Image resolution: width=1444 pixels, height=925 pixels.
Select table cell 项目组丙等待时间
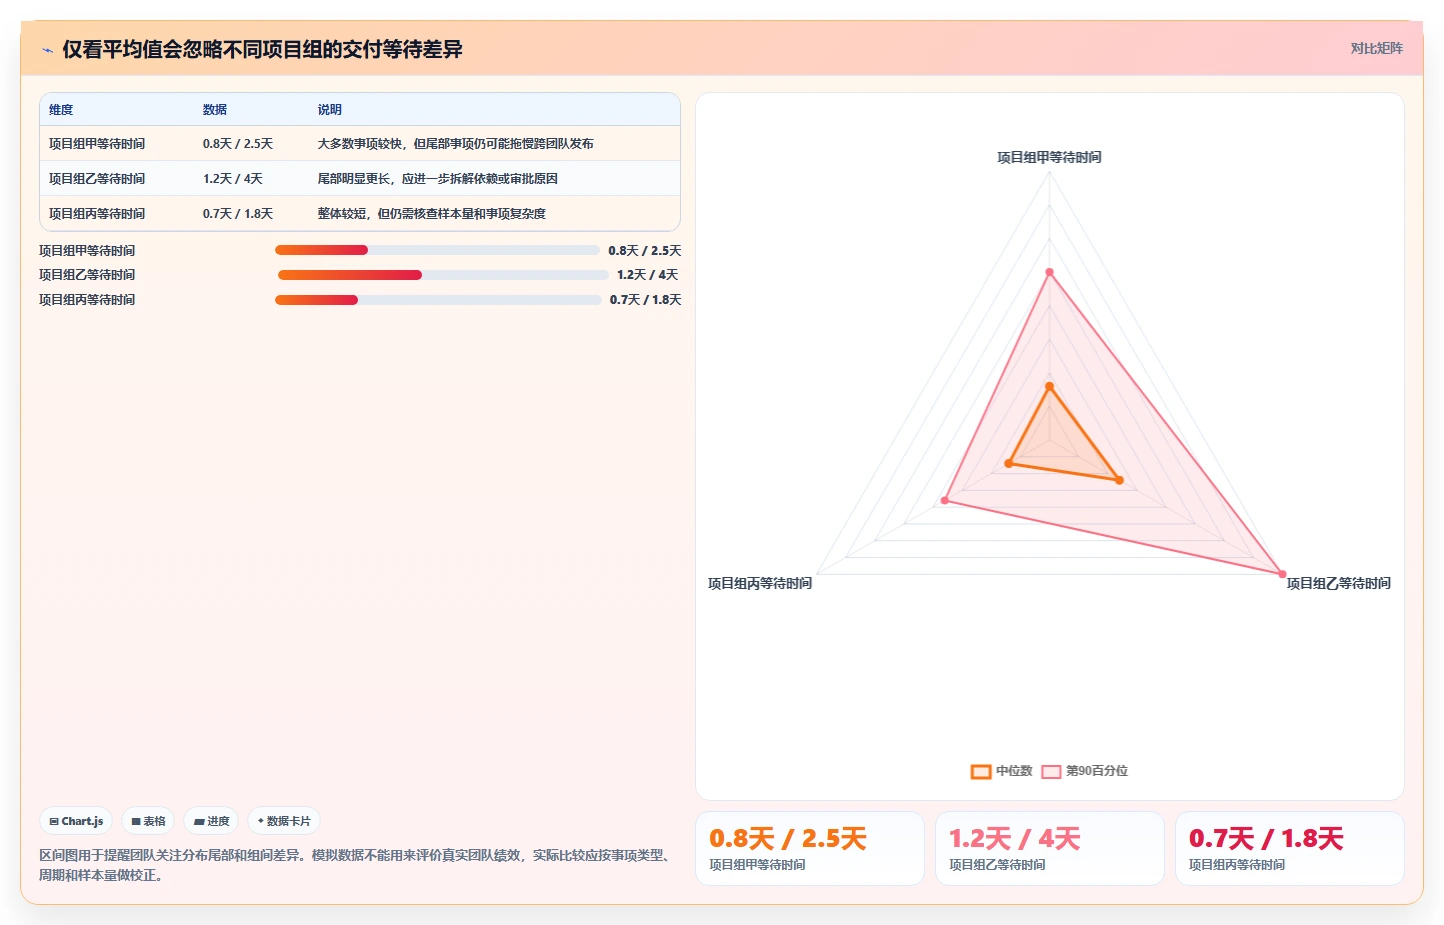click(x=97, y=214)
